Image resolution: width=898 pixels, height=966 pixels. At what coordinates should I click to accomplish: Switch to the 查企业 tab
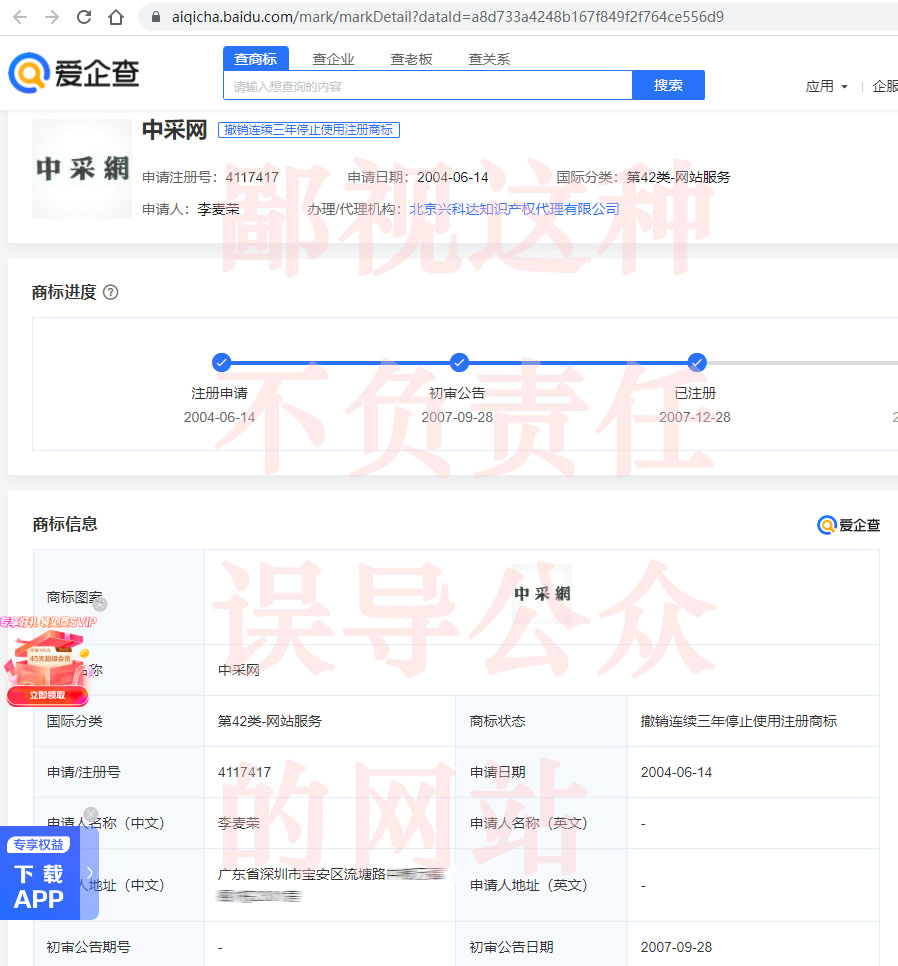333,59
